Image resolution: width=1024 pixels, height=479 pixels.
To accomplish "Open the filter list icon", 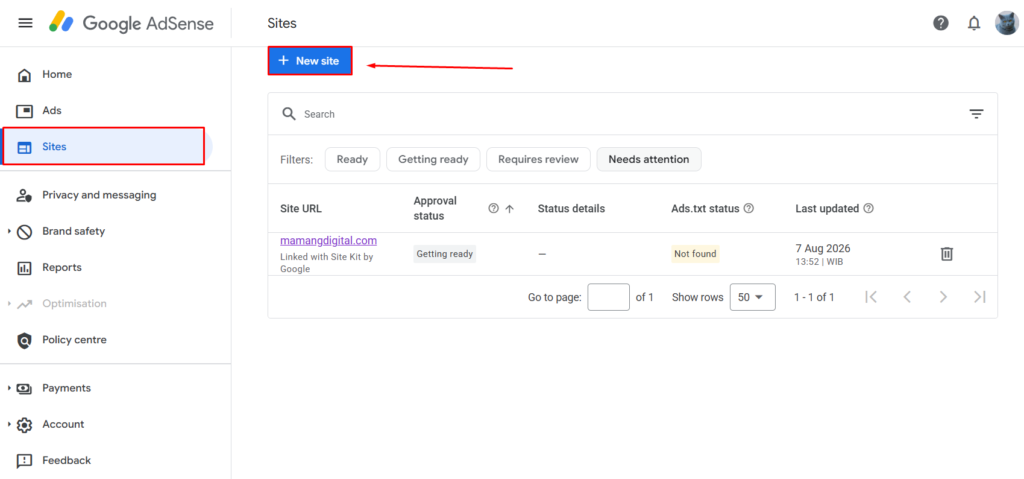I will 976,114.
